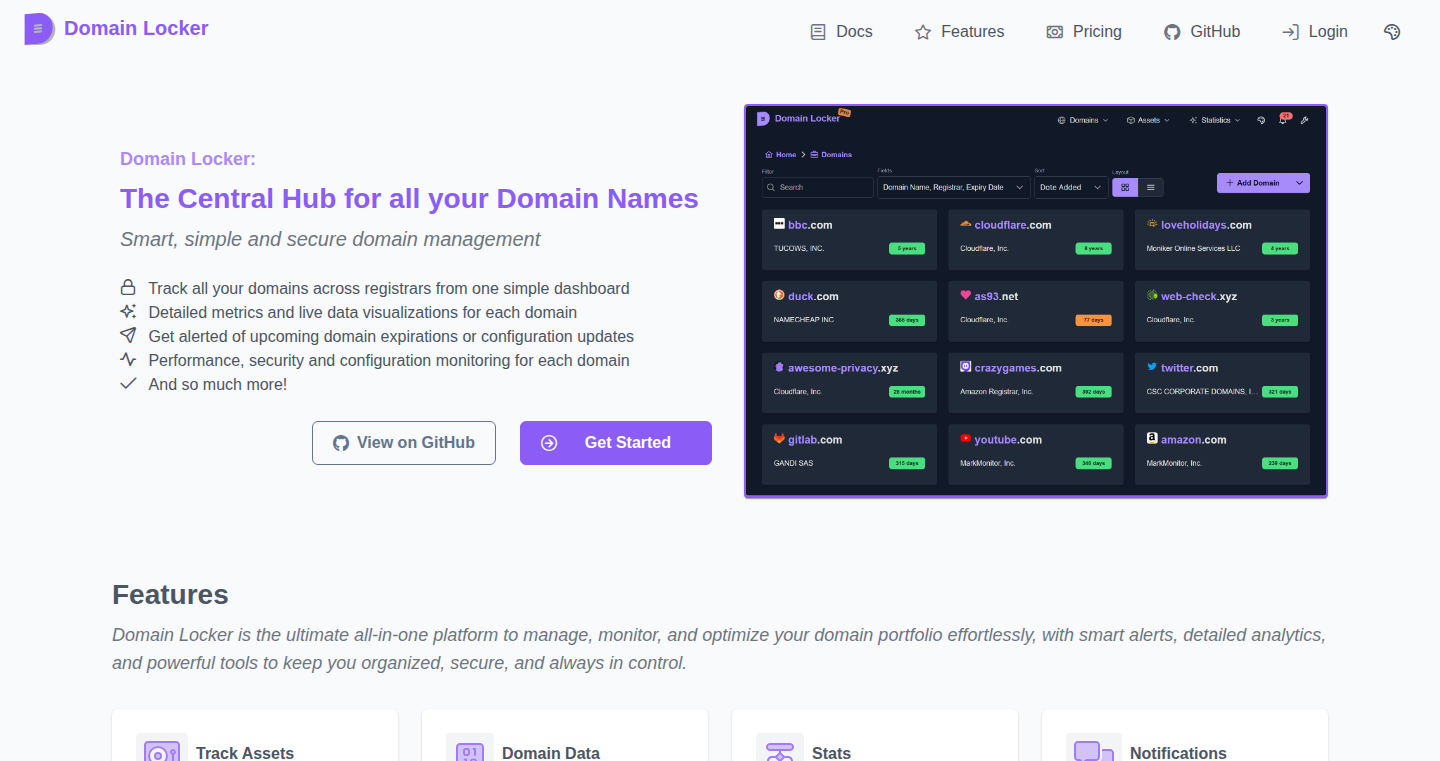Click the View on GitHub button
The height and width of the screenshot is (761, 1440).
[404, 443]
